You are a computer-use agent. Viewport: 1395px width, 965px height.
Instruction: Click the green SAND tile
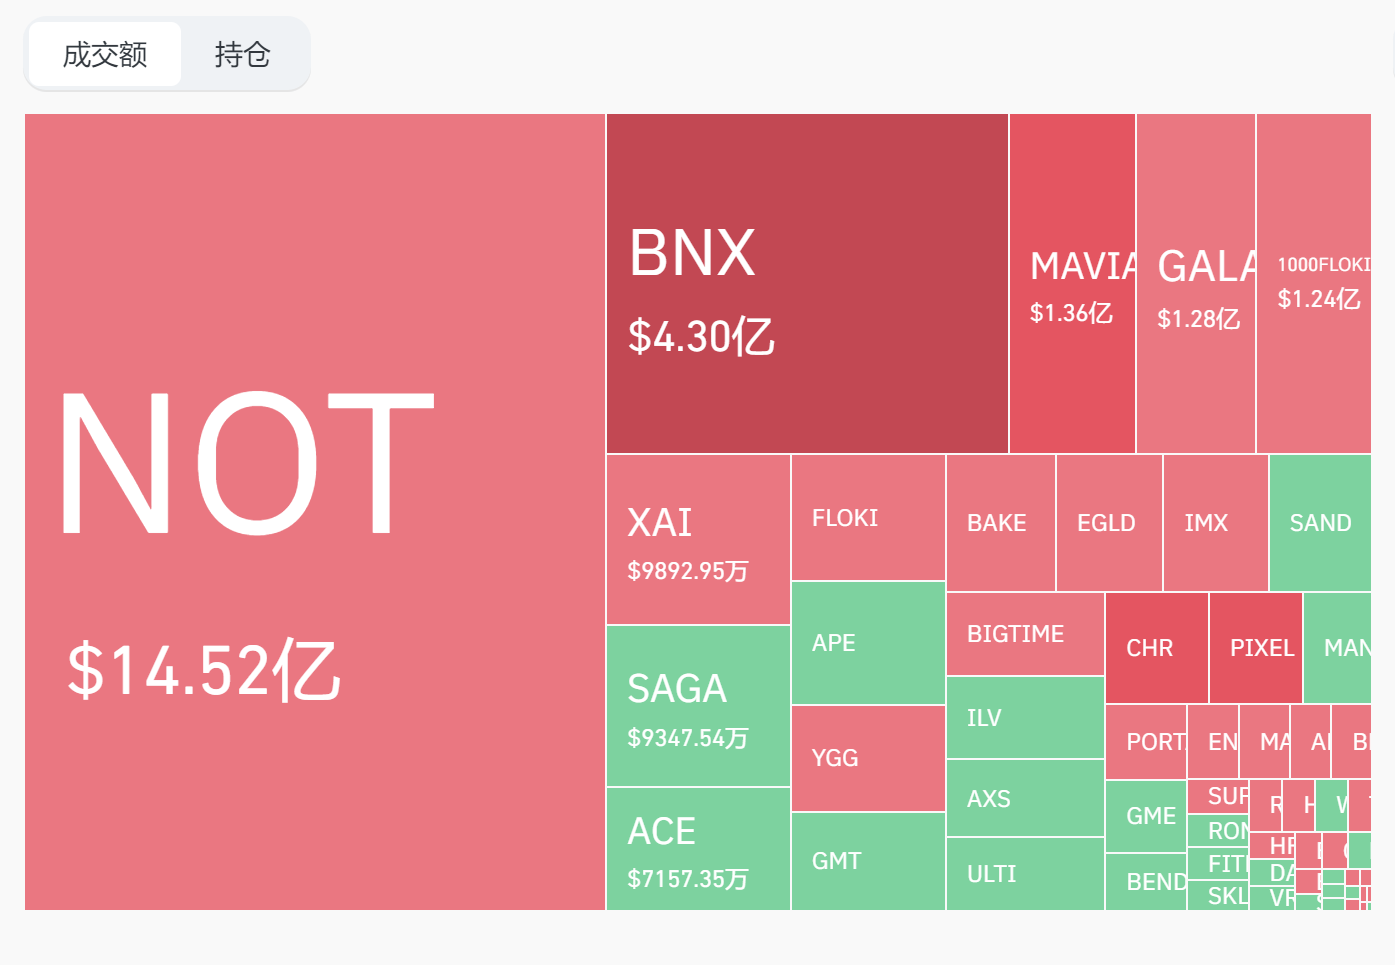1320,523
